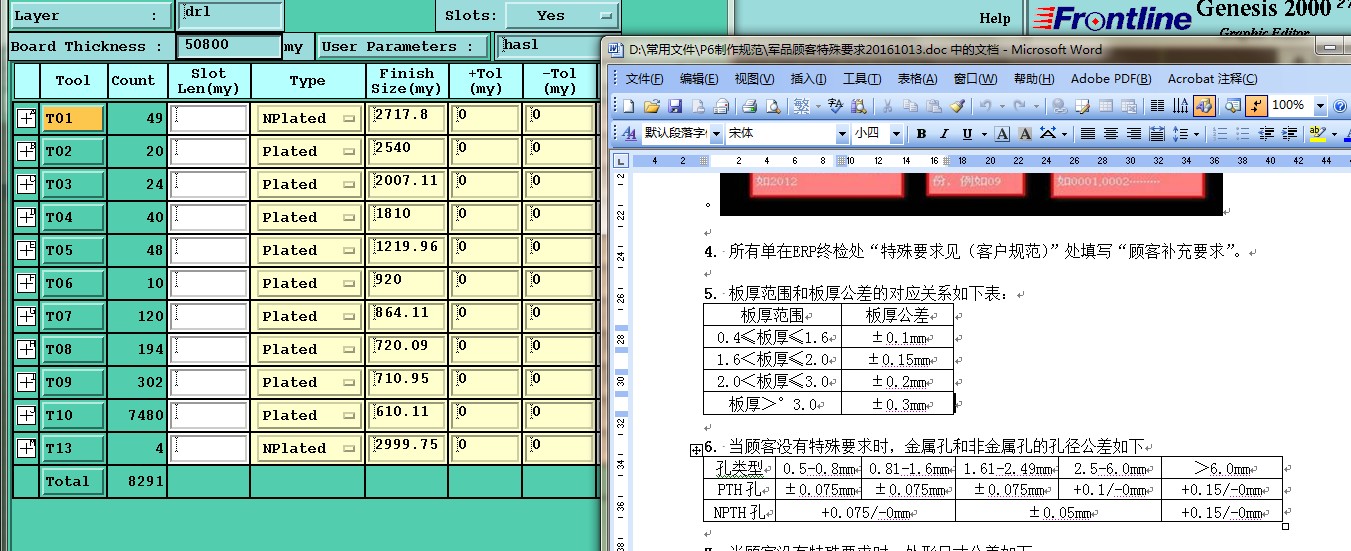Print the Word document
This screenshot has width=1351, height=551.
coord(750,105)
